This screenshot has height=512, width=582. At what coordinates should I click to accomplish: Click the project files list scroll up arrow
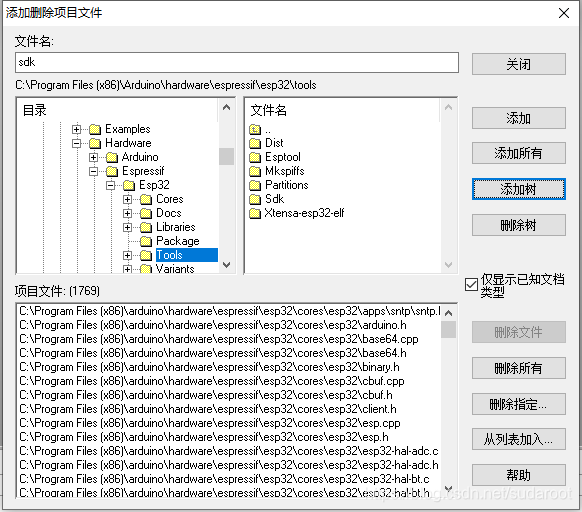[x=448, y=313]
